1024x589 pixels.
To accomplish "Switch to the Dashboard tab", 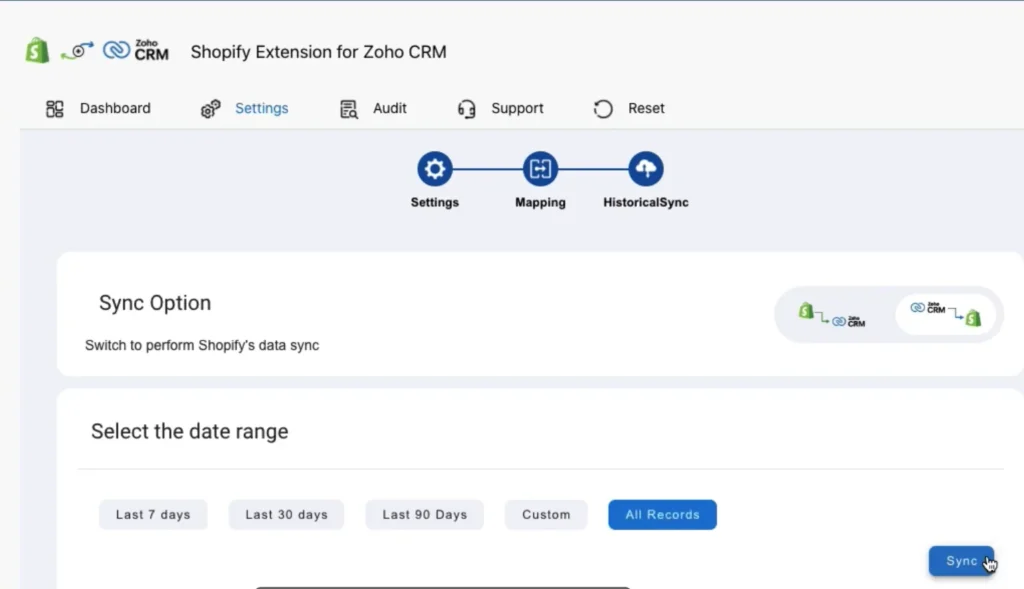I will 115,108.
